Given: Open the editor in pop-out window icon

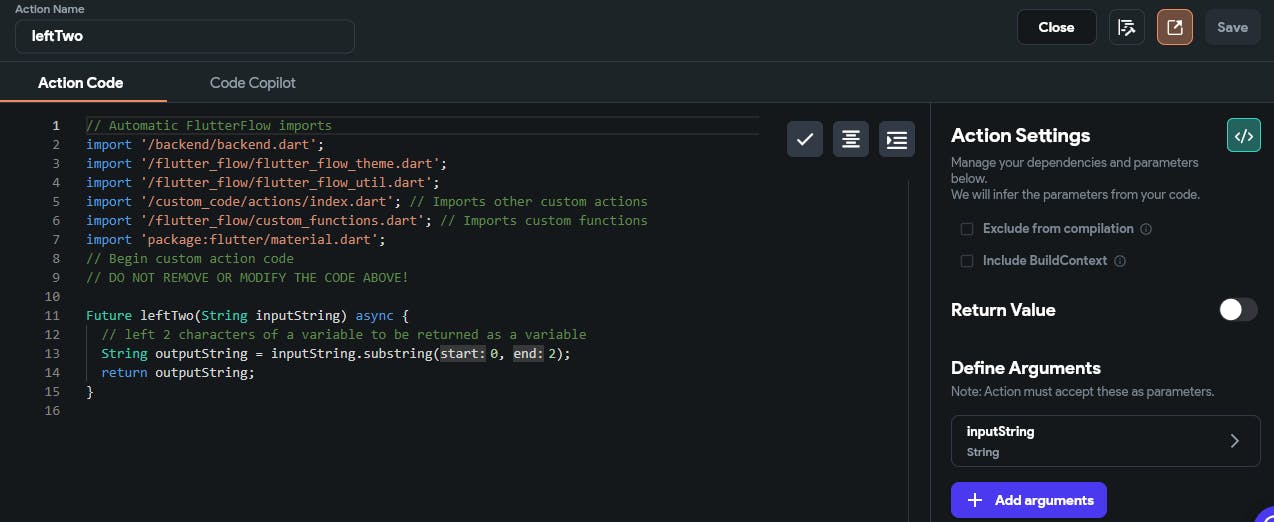Looking at the screenshot, I should click(1175, 28).
